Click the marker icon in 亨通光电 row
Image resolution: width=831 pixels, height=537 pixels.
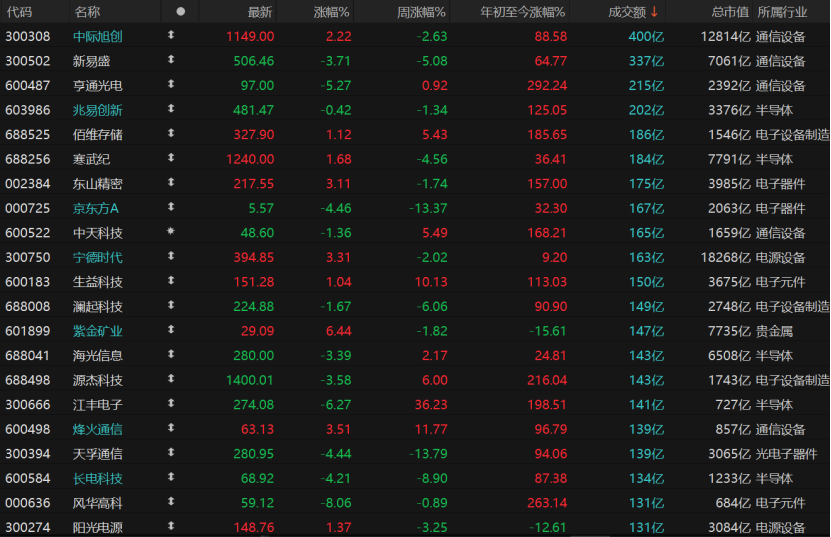tap(171, 84)
